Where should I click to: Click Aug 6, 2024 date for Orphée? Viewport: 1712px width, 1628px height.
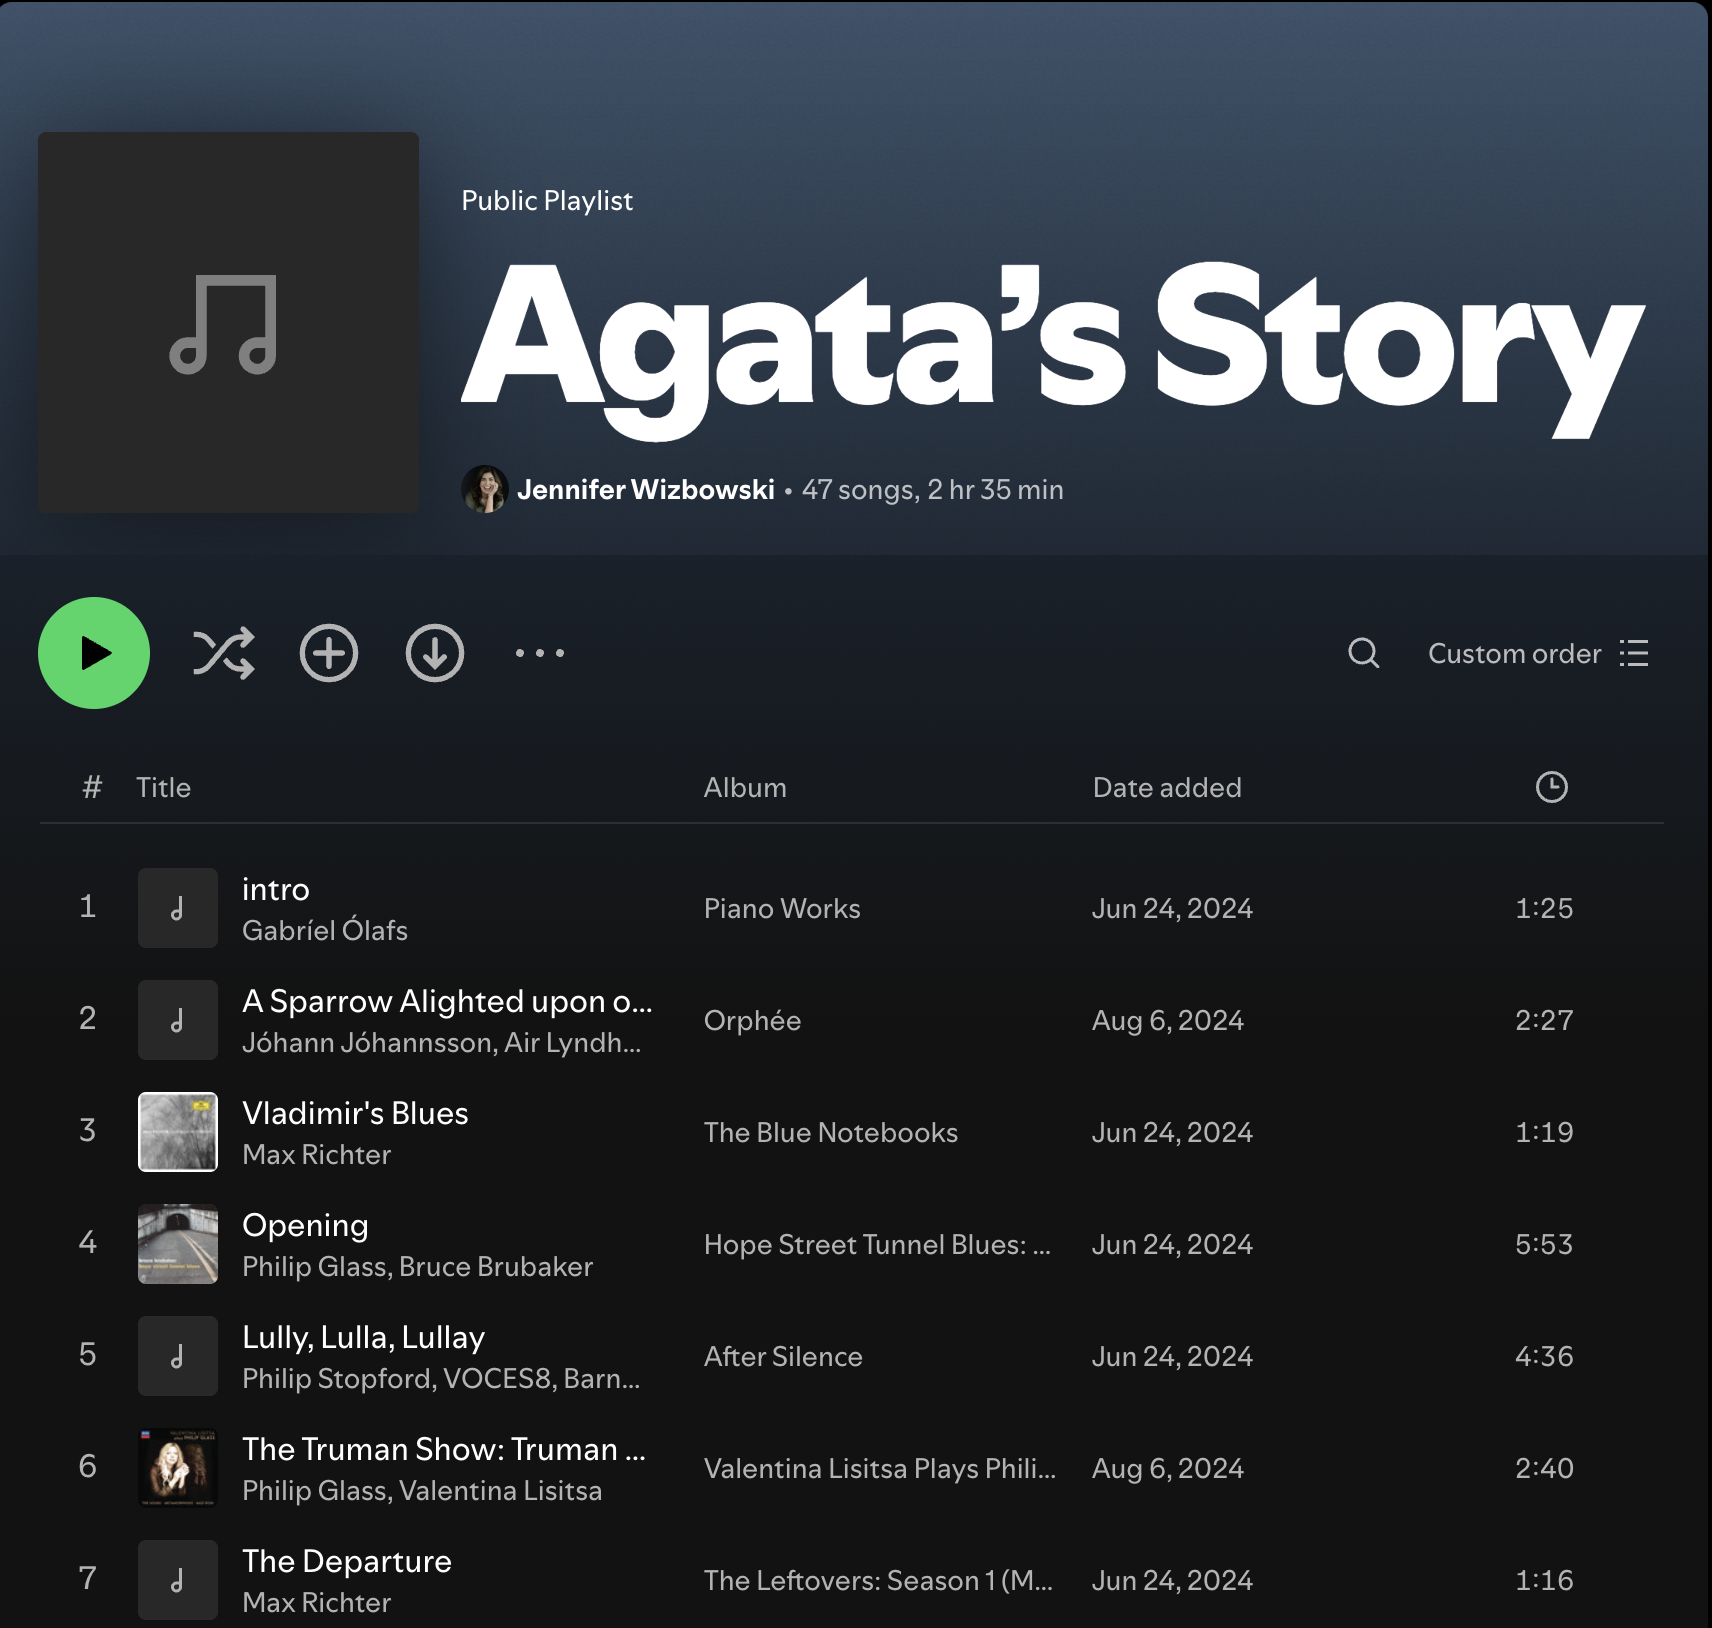[x=1168, y=1020]
